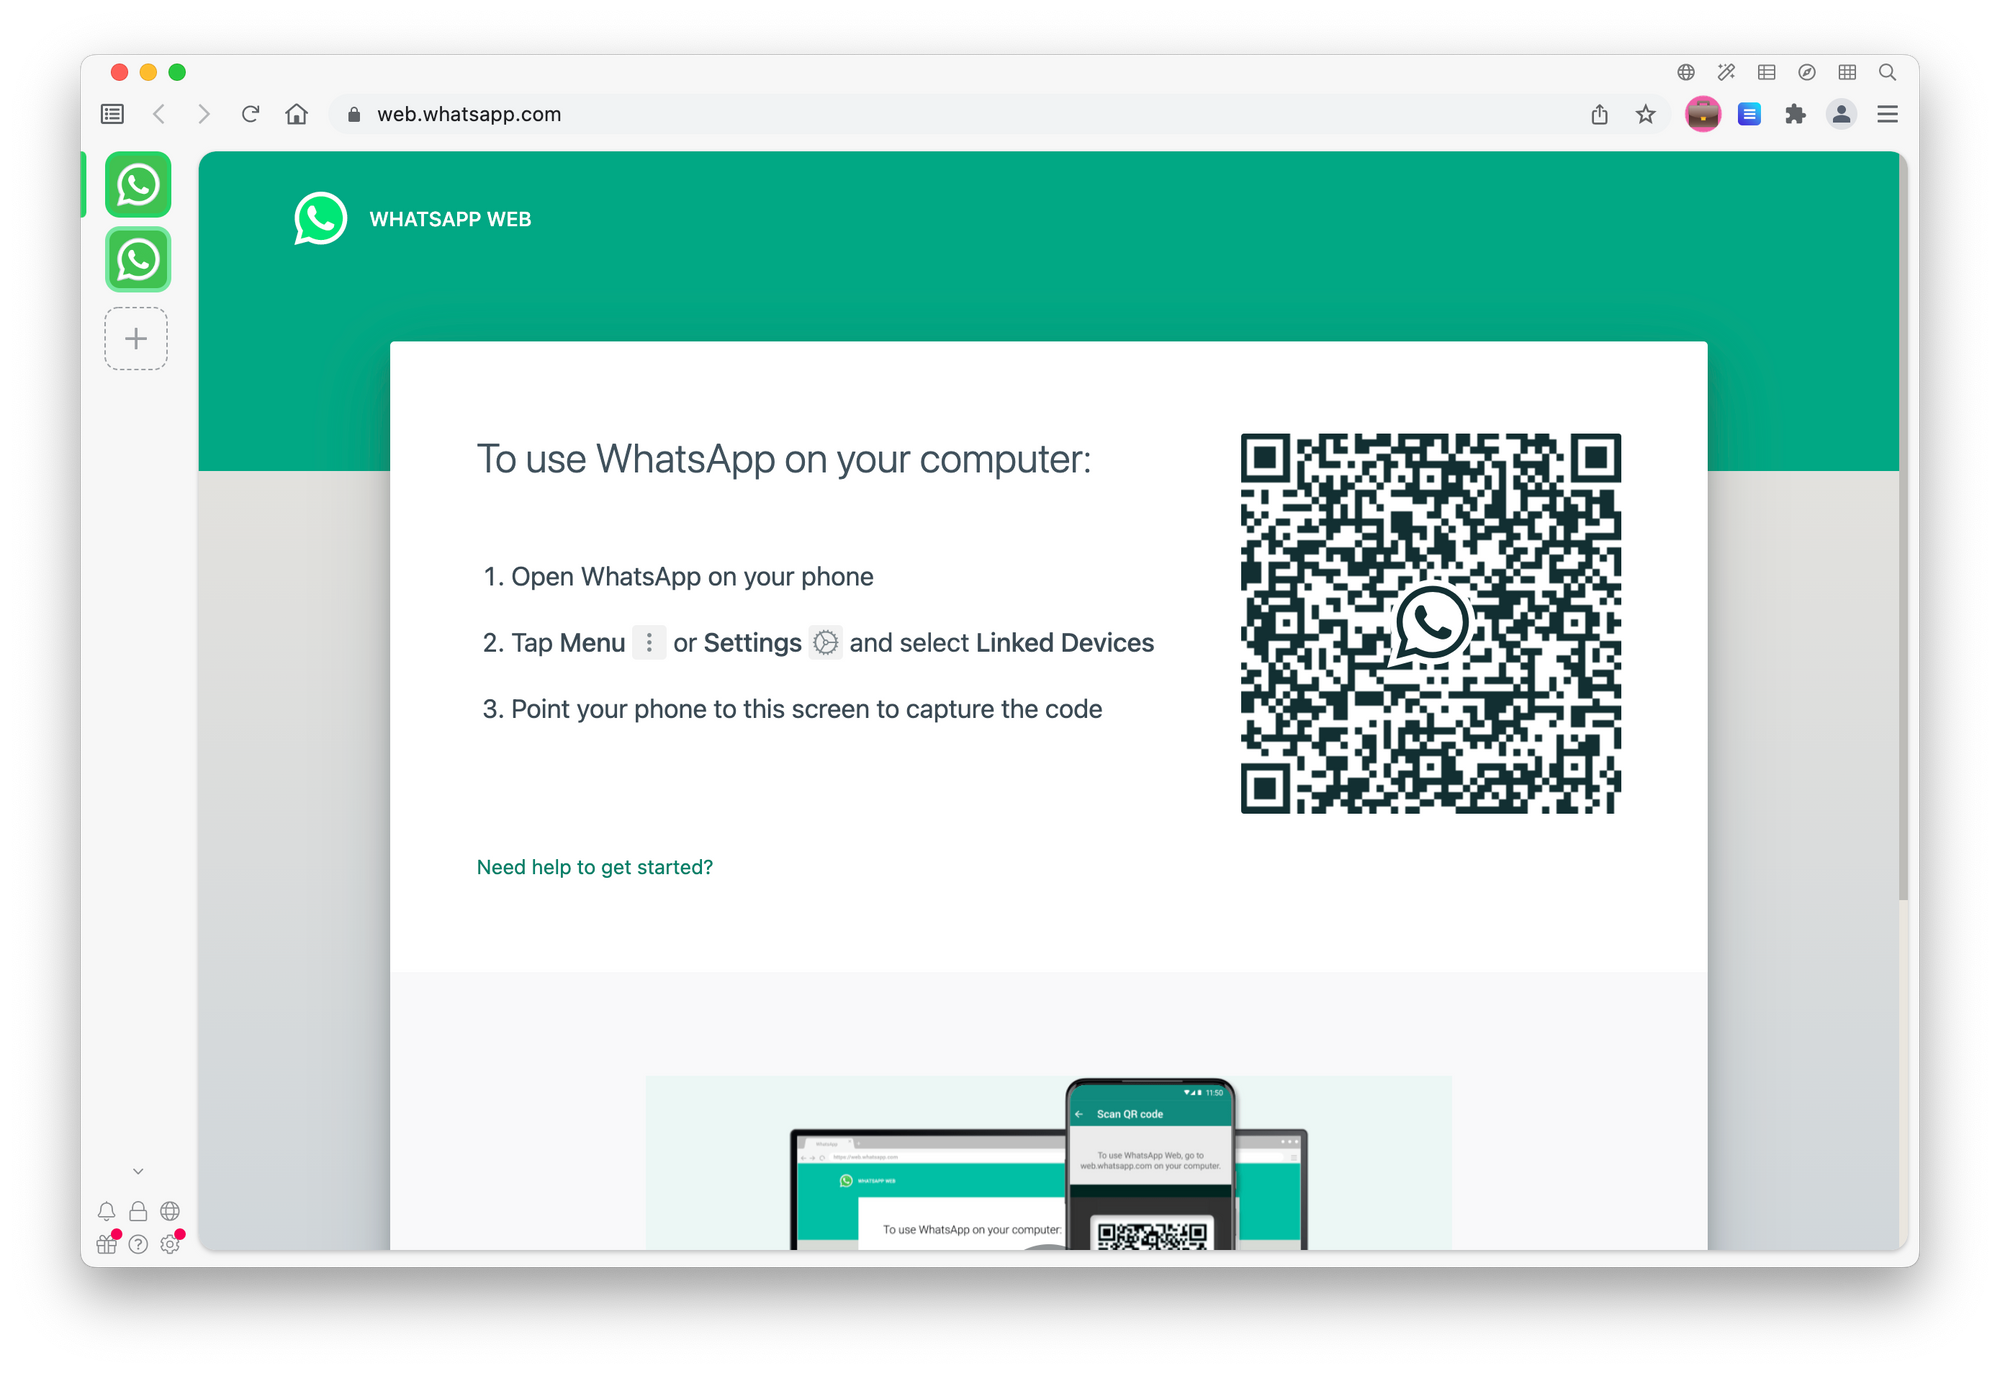This screenshot has width=2000, height=1374.
Task: Click the second WhatsApp icon in sidebar
Action: coord(137,258)
